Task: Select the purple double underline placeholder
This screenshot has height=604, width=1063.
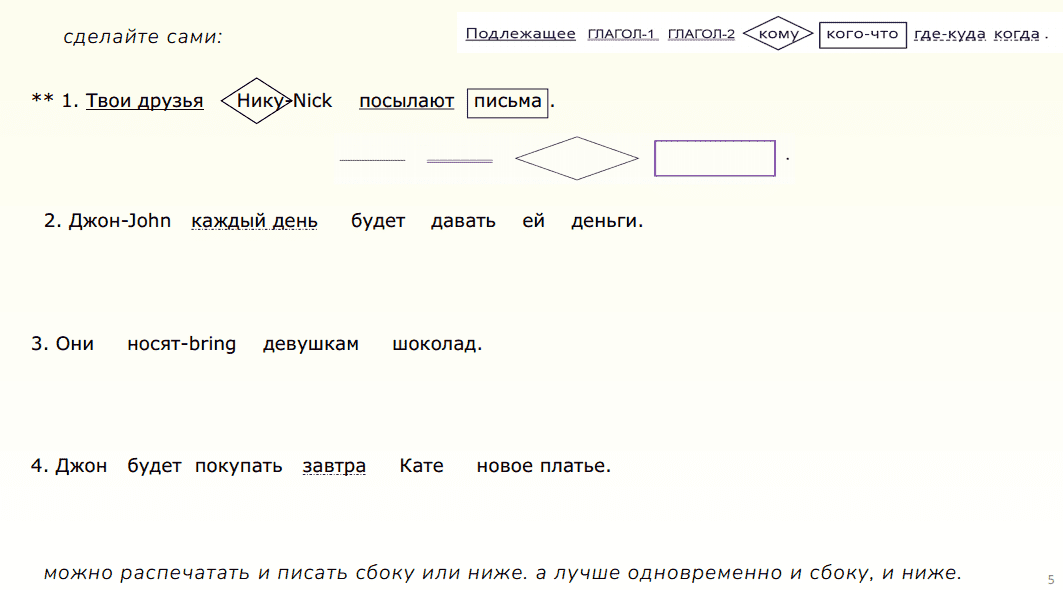Action: 459,160
